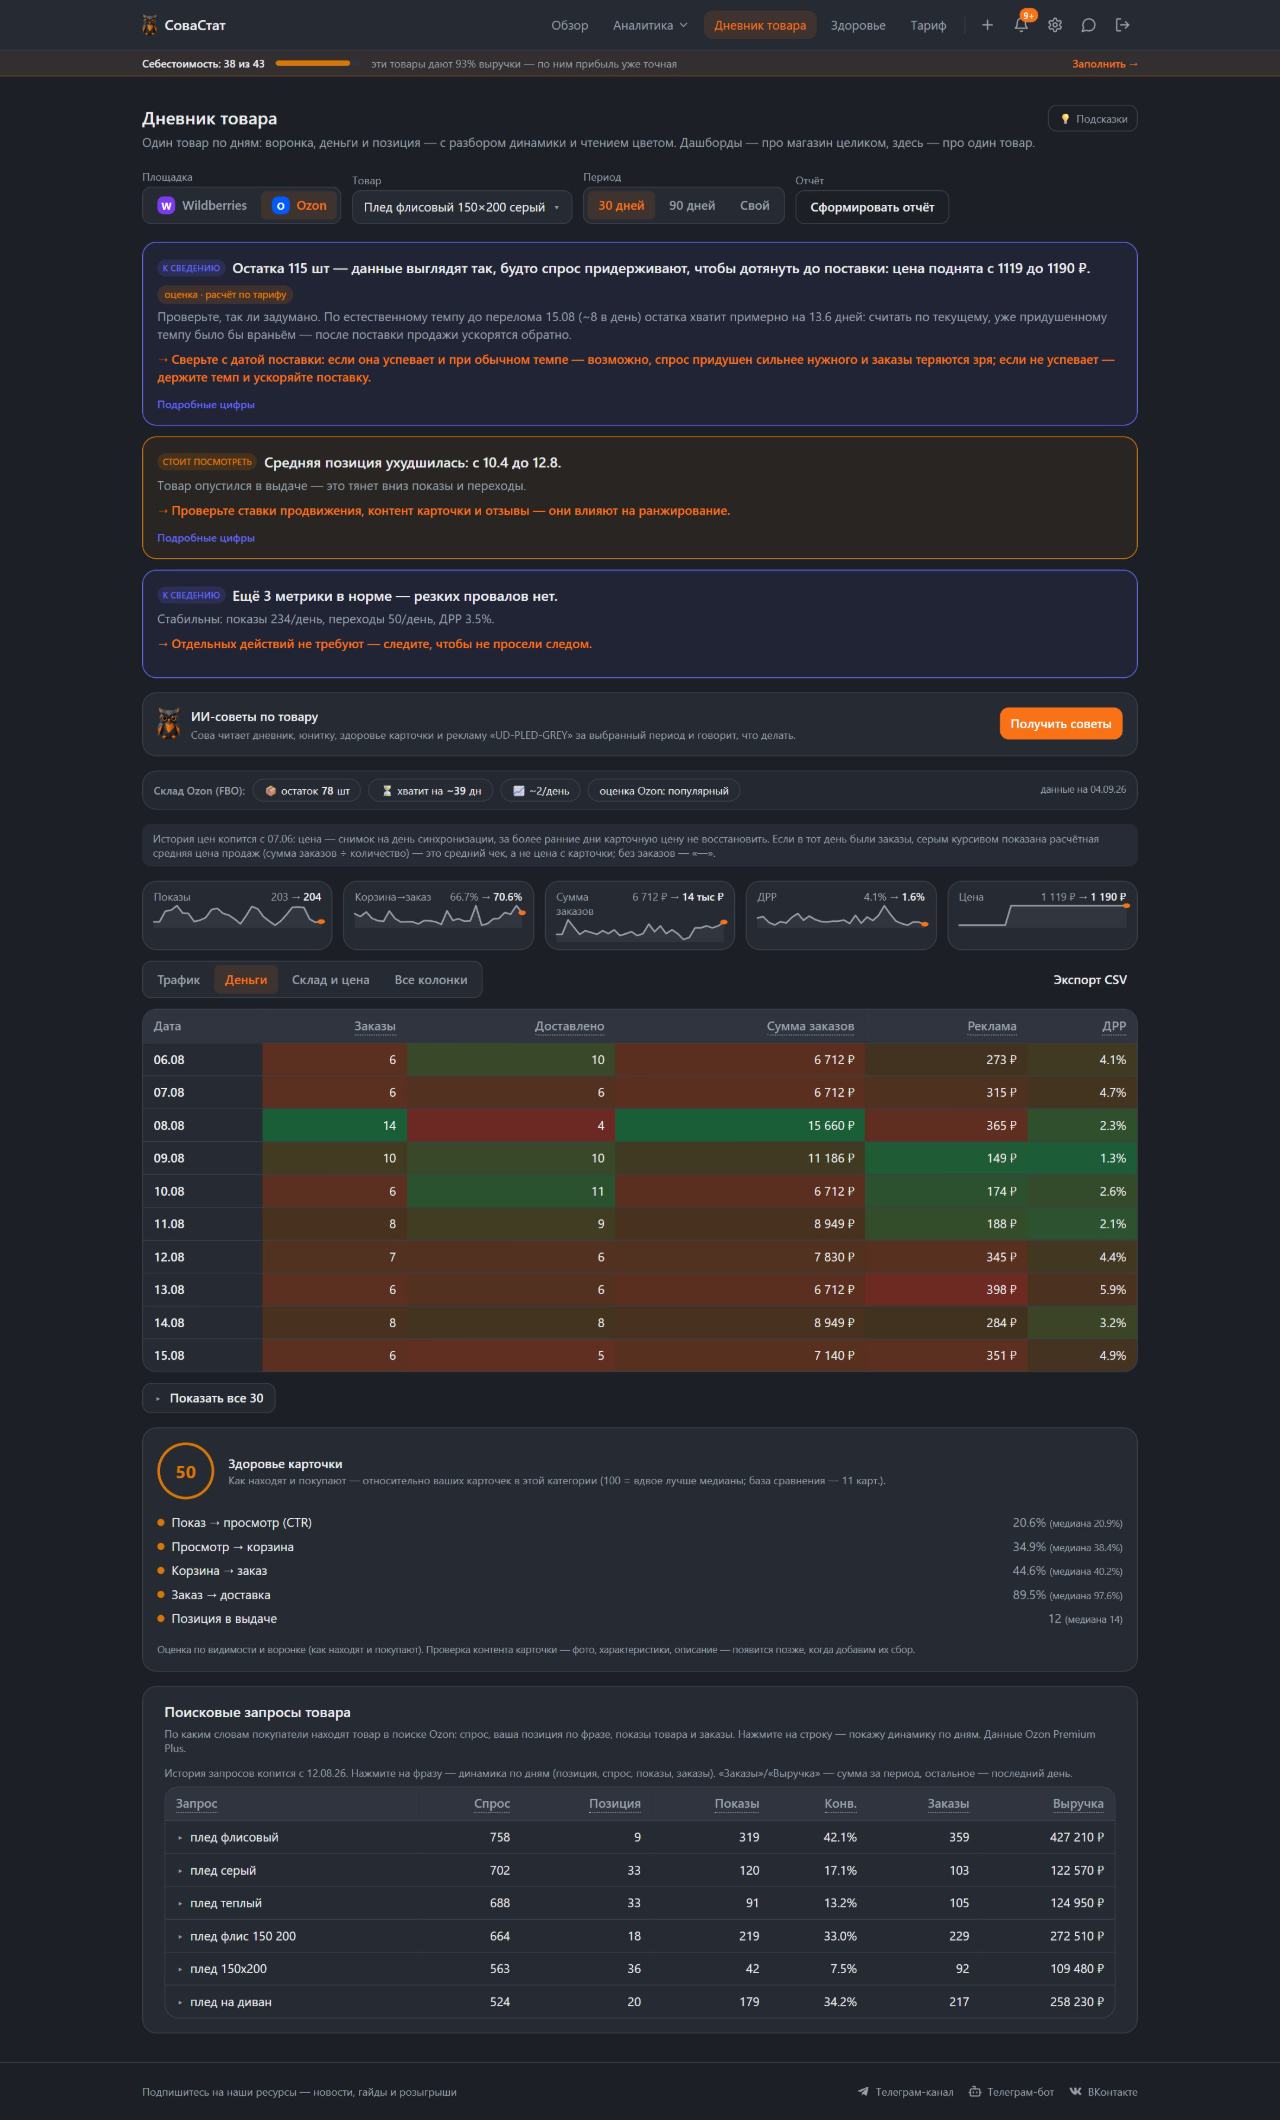Image resolution: width=1280 pixels, height=2120 pixels.
Task: Click Экспорт CSV
Action: (1090, 980)
